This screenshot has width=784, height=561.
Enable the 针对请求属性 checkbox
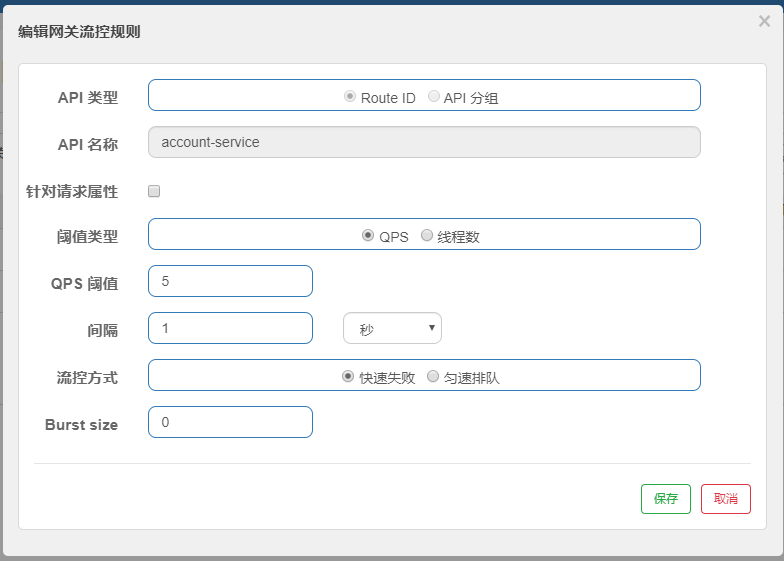coord(154,191)
